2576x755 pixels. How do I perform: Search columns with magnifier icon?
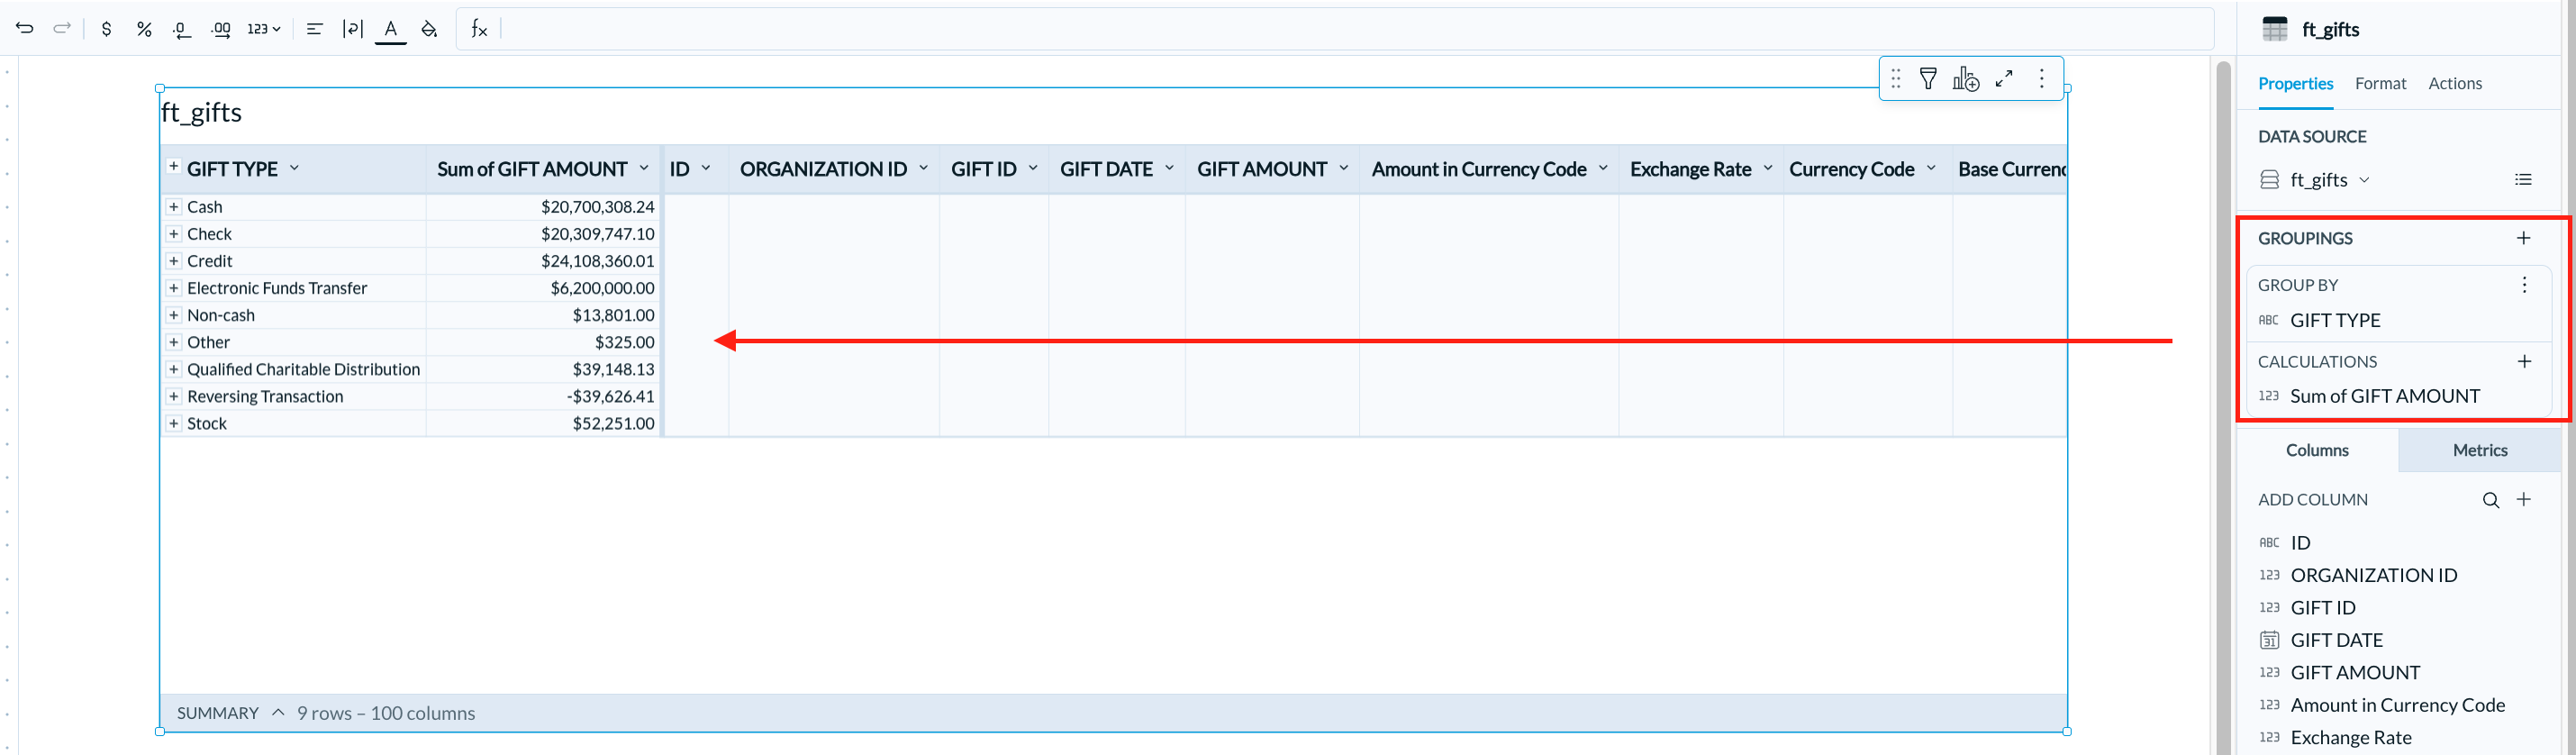tap(2490, 500)
